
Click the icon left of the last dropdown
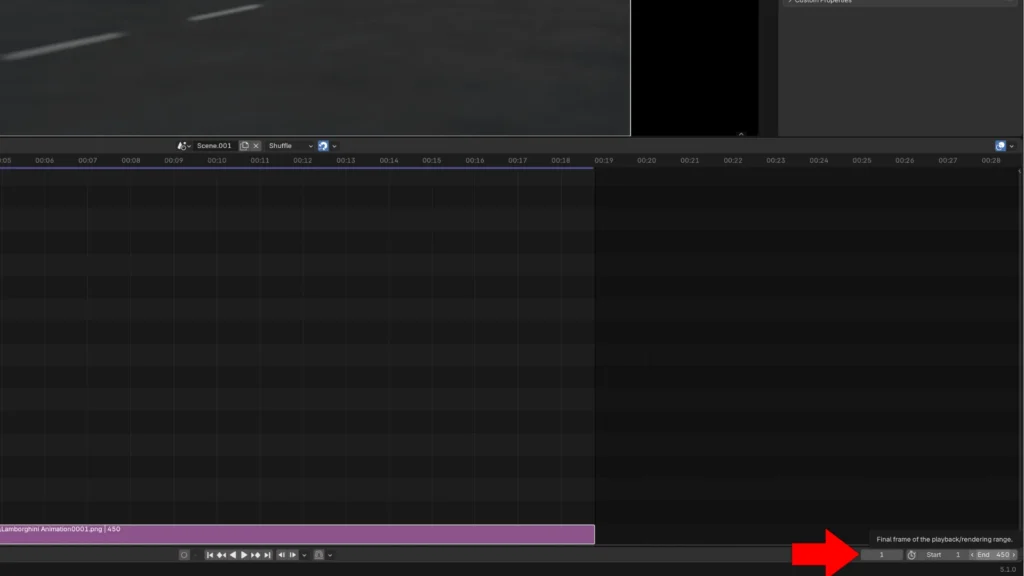[x=319, y=554]
